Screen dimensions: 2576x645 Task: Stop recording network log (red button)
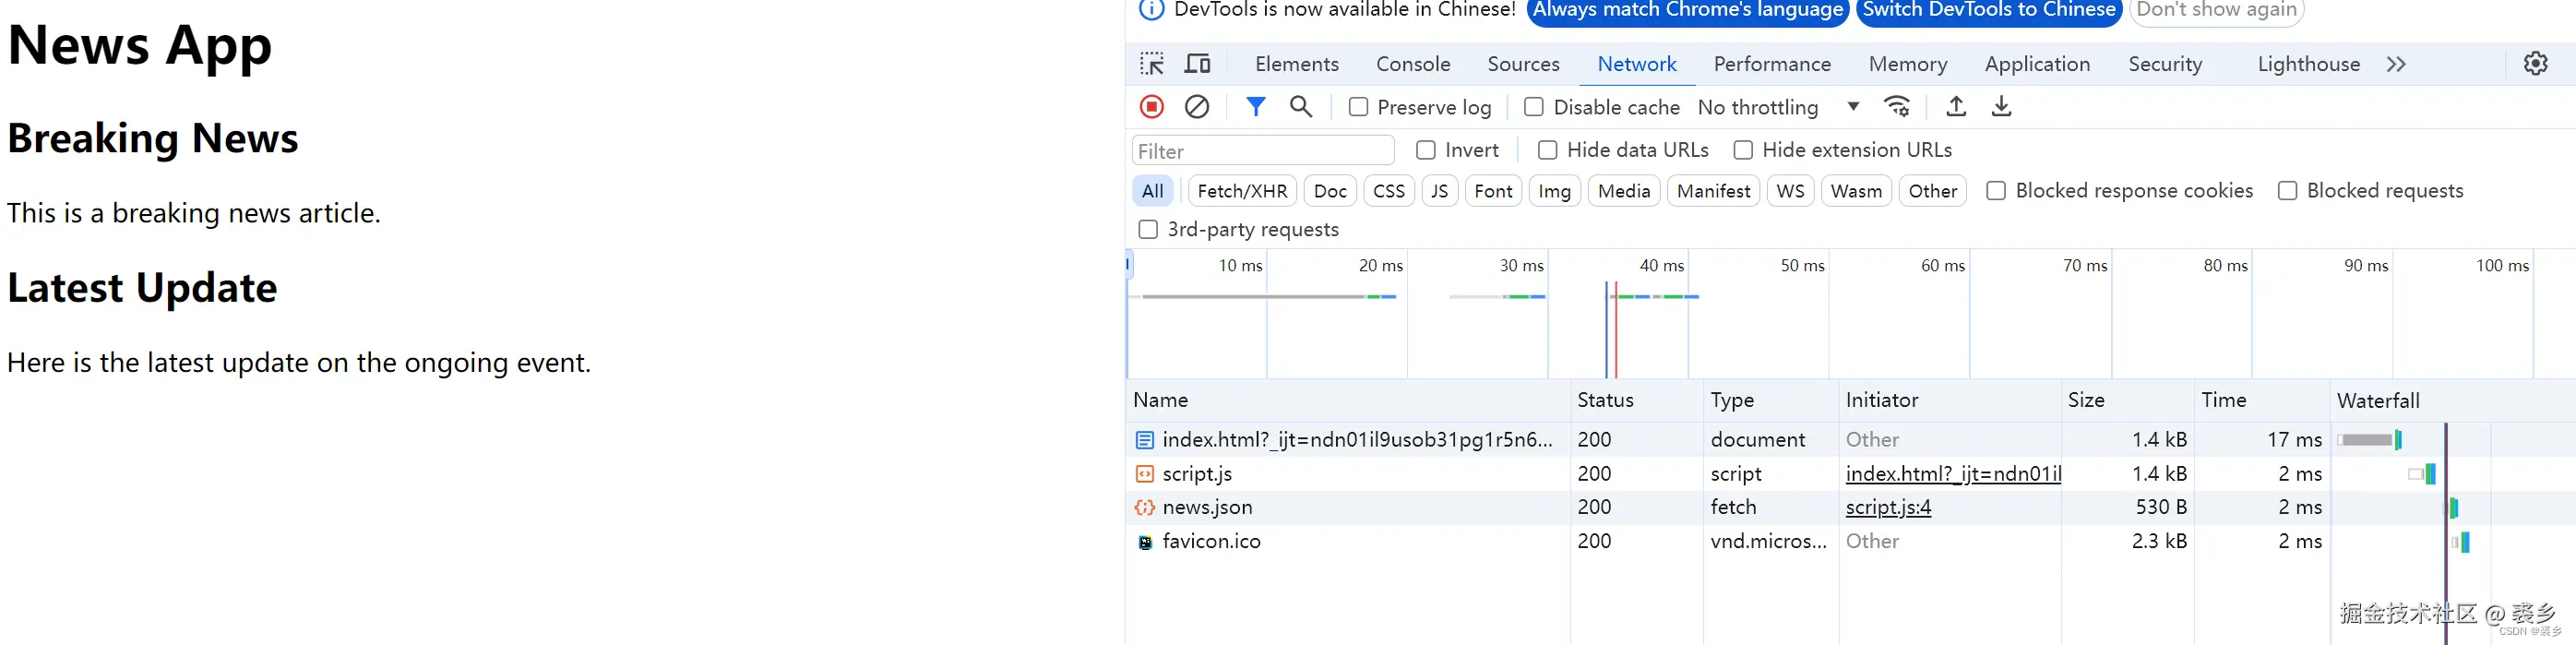point(1152,106)
